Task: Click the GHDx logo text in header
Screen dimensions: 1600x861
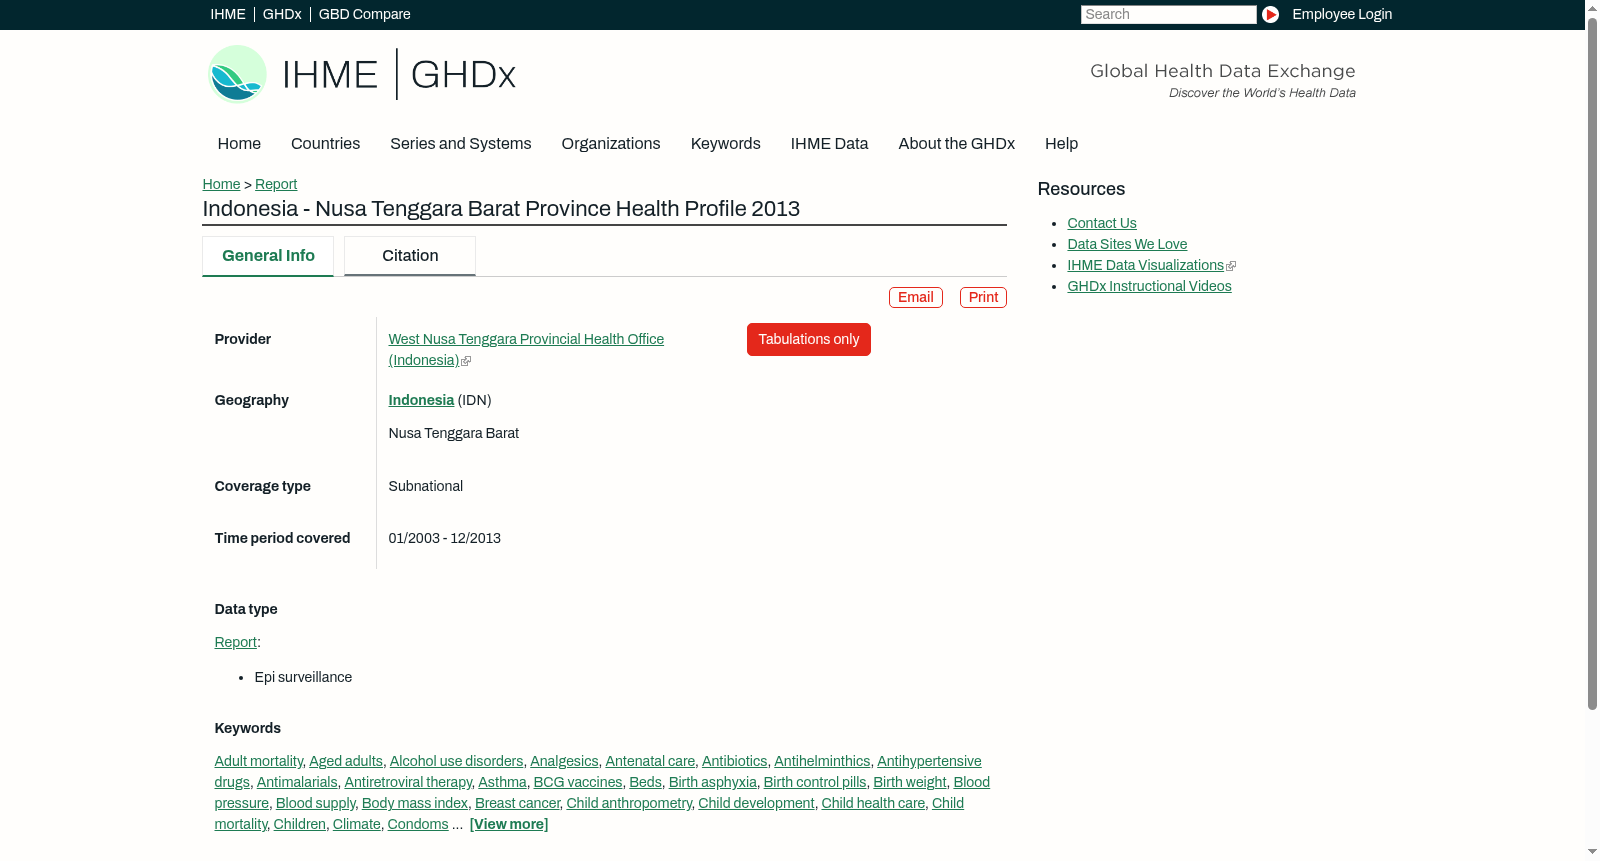Action: pos(463,75)
